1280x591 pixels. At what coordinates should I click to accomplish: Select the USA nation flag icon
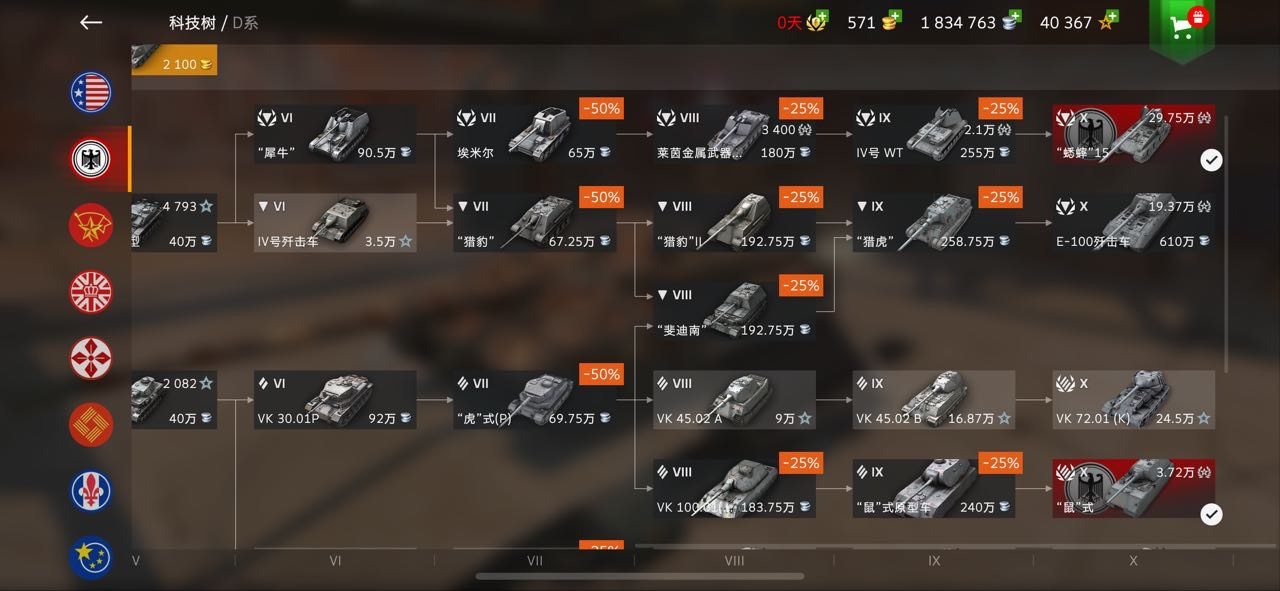point(91,92)
